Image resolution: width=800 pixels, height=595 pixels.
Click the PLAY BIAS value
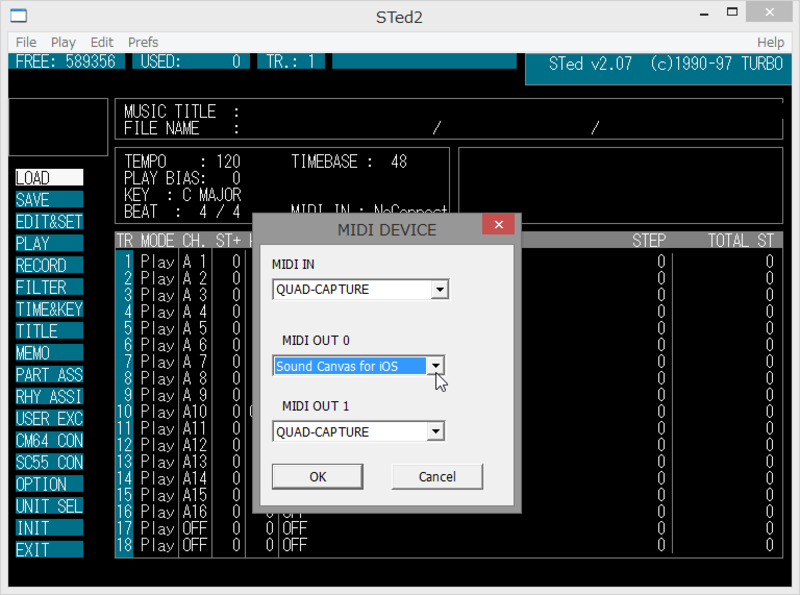point(236,178)
